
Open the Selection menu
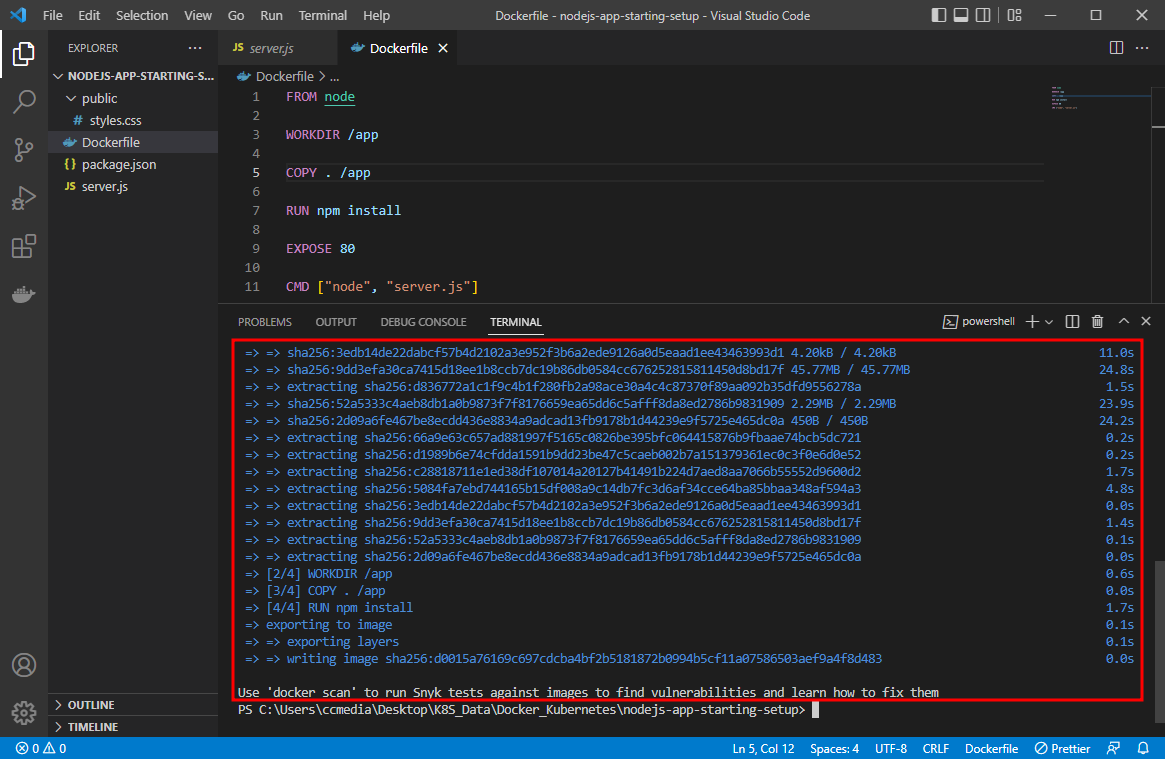pyautogui.click(x=142, y=15)
